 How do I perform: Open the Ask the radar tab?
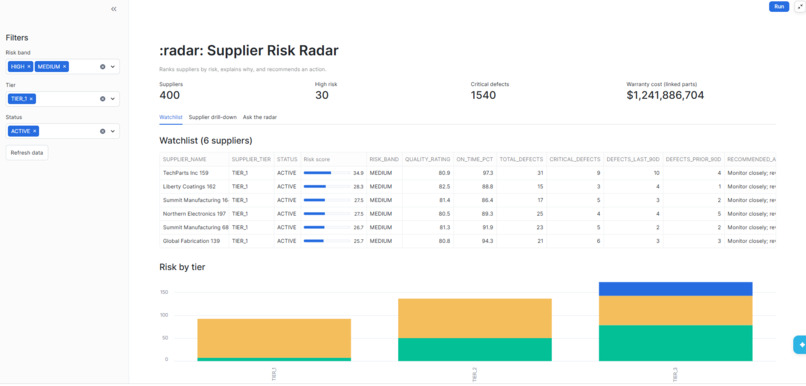point(260,117)
